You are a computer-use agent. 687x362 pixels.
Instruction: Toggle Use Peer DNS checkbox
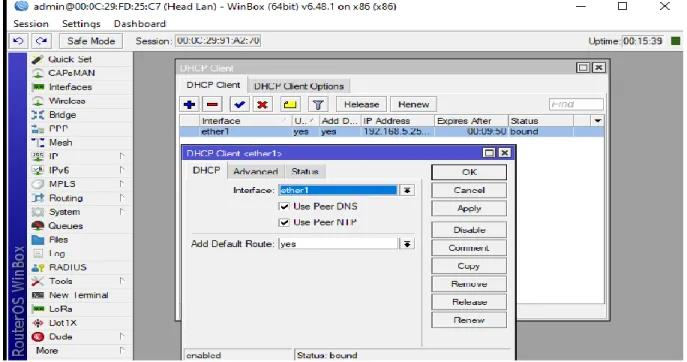[x=284, y=206]
